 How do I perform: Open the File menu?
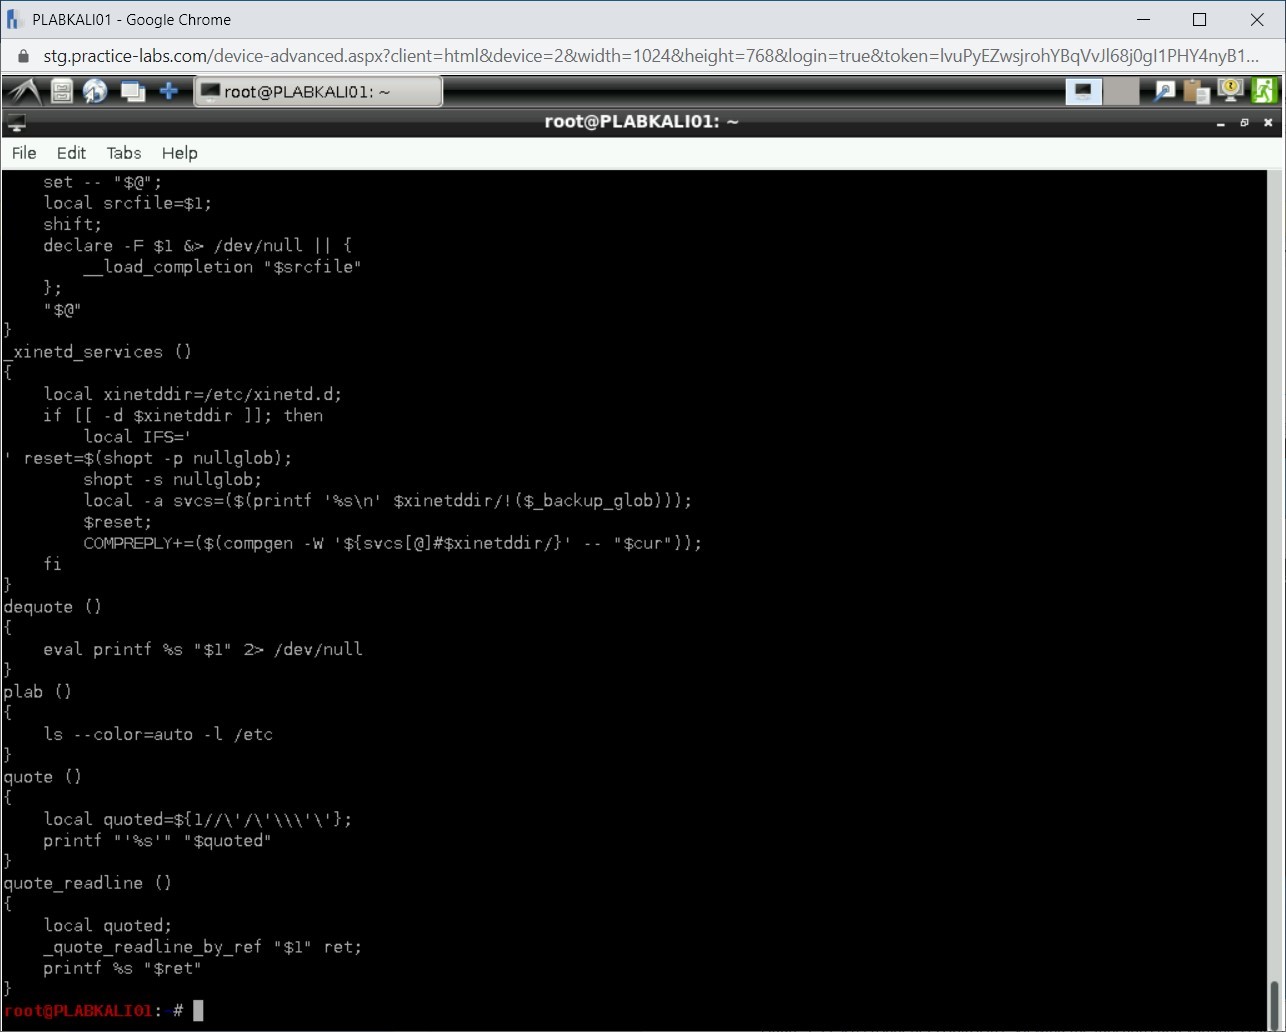click(x=24, y=153)
